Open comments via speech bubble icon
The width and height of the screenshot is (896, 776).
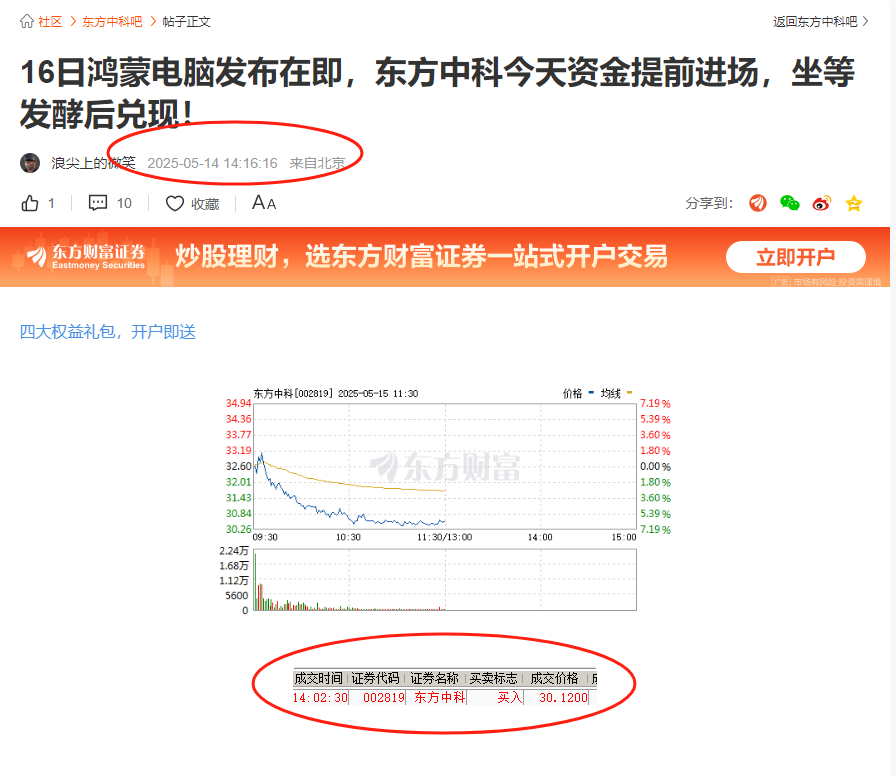(x=98, y=203)
